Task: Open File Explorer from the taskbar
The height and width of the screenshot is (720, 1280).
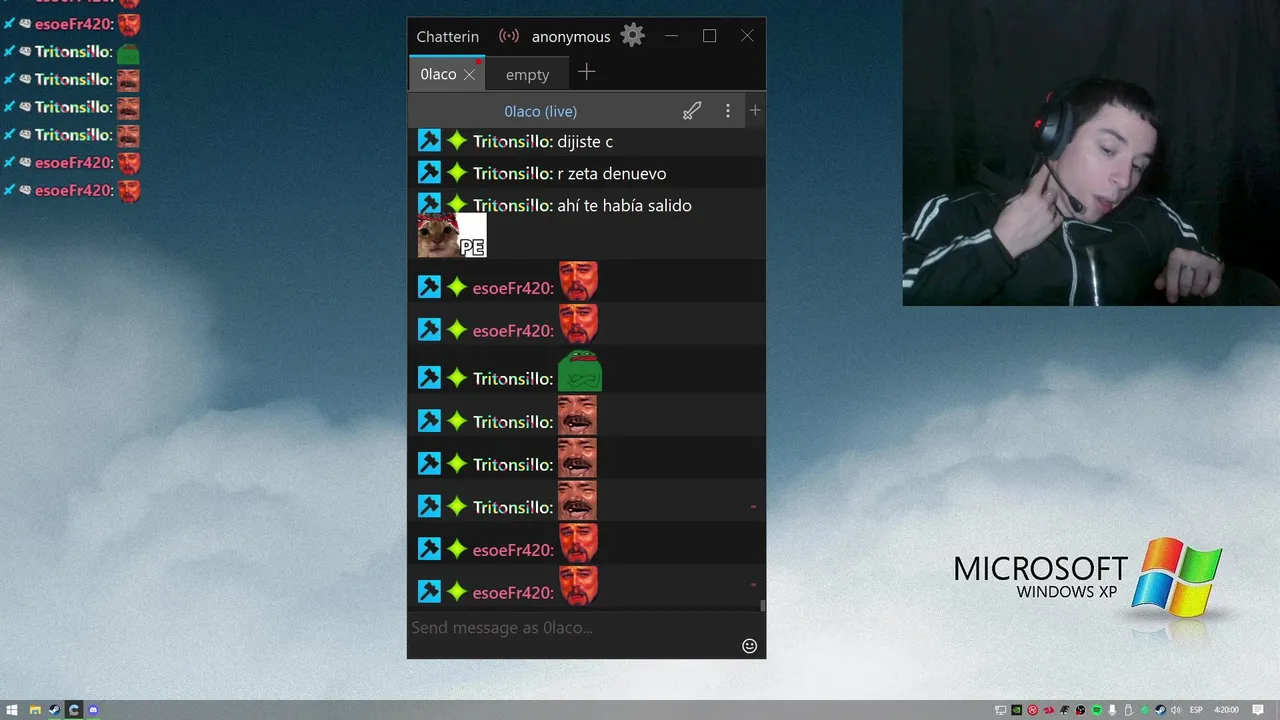Action: [34, 710]
